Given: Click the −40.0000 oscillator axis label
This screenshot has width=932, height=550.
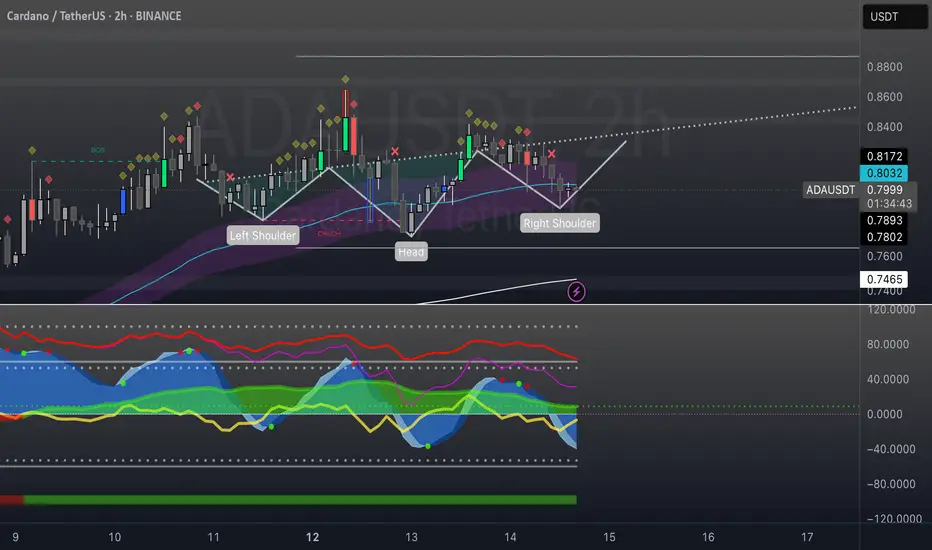Looking at the screenshot, I should 890,450.
